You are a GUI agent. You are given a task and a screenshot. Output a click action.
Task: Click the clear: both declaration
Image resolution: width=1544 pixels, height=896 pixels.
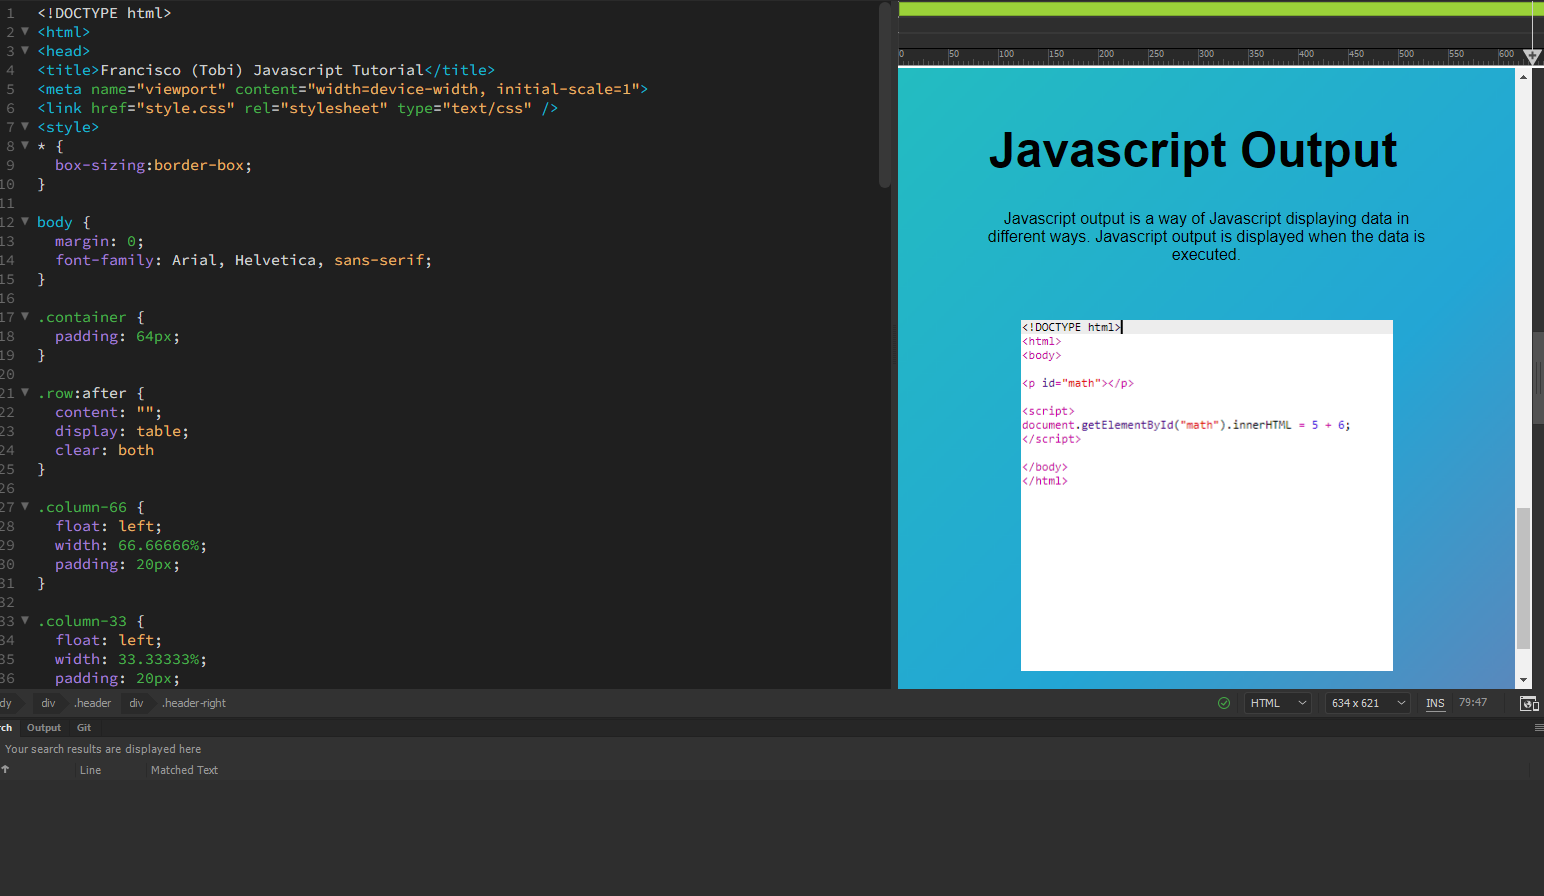[x=104, y=450]
